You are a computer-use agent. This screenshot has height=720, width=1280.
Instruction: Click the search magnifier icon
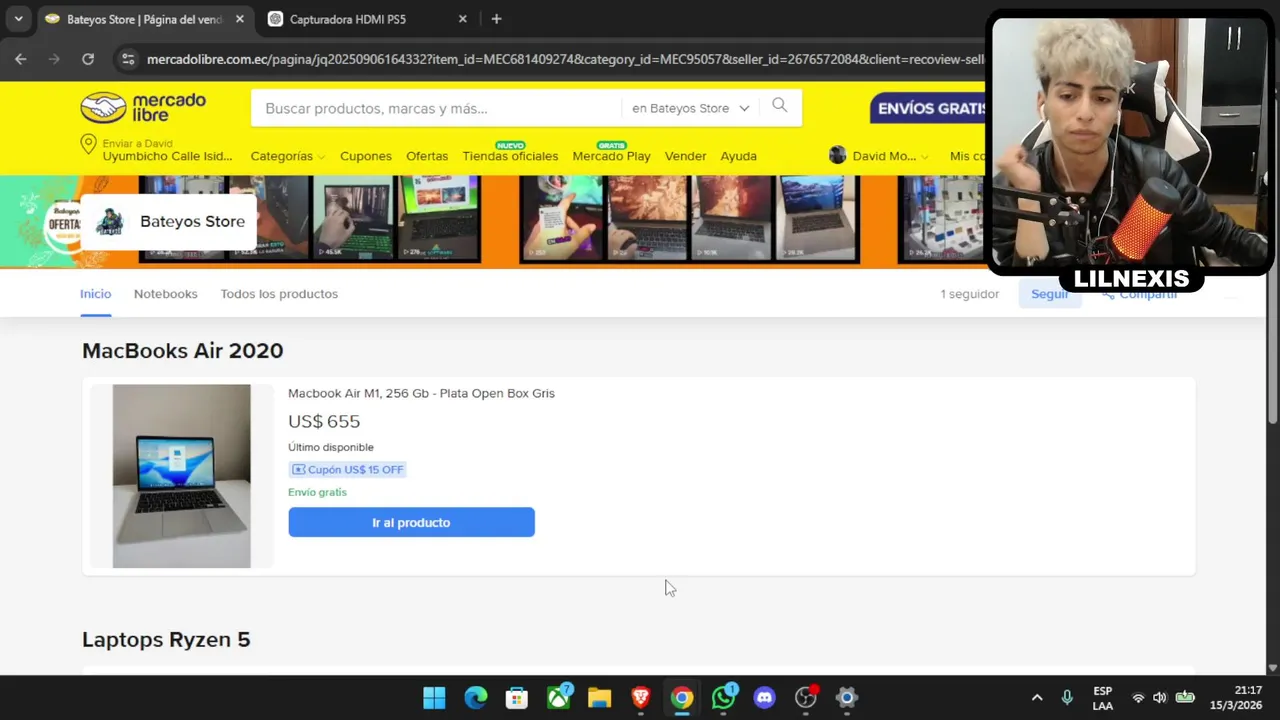click(780, 106)
